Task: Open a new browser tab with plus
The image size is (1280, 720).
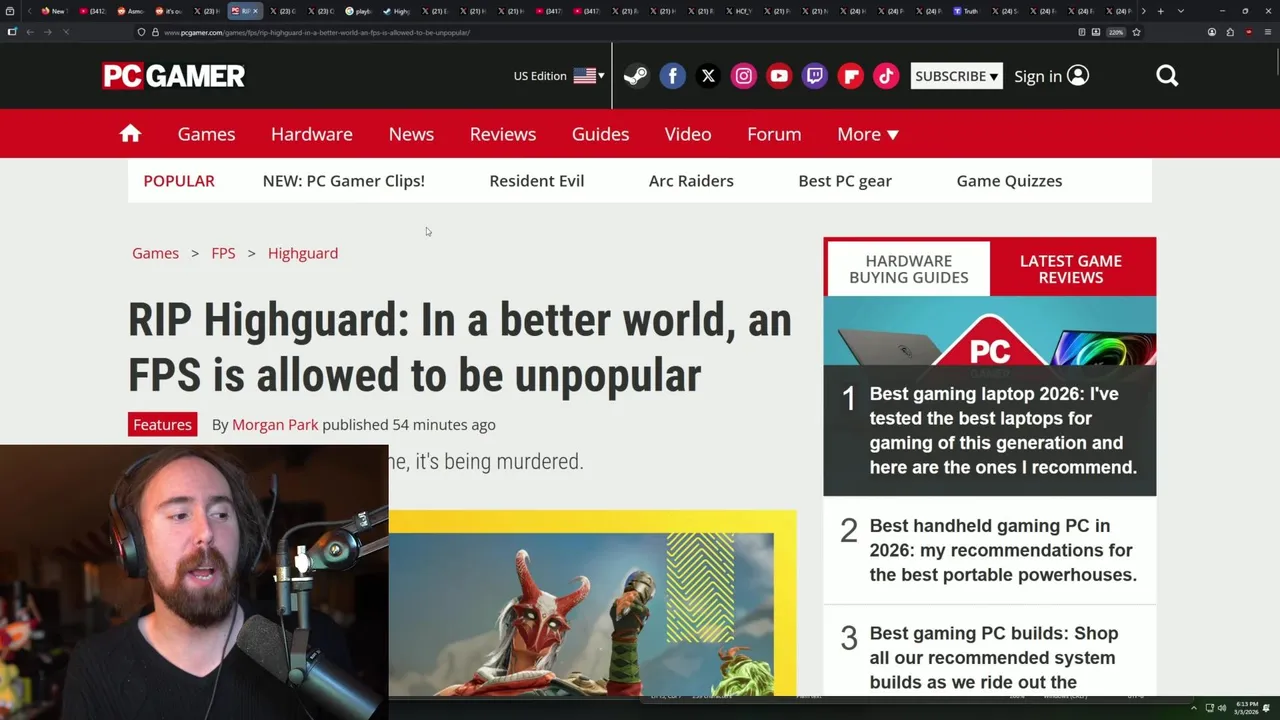Action: (1160, 11)
